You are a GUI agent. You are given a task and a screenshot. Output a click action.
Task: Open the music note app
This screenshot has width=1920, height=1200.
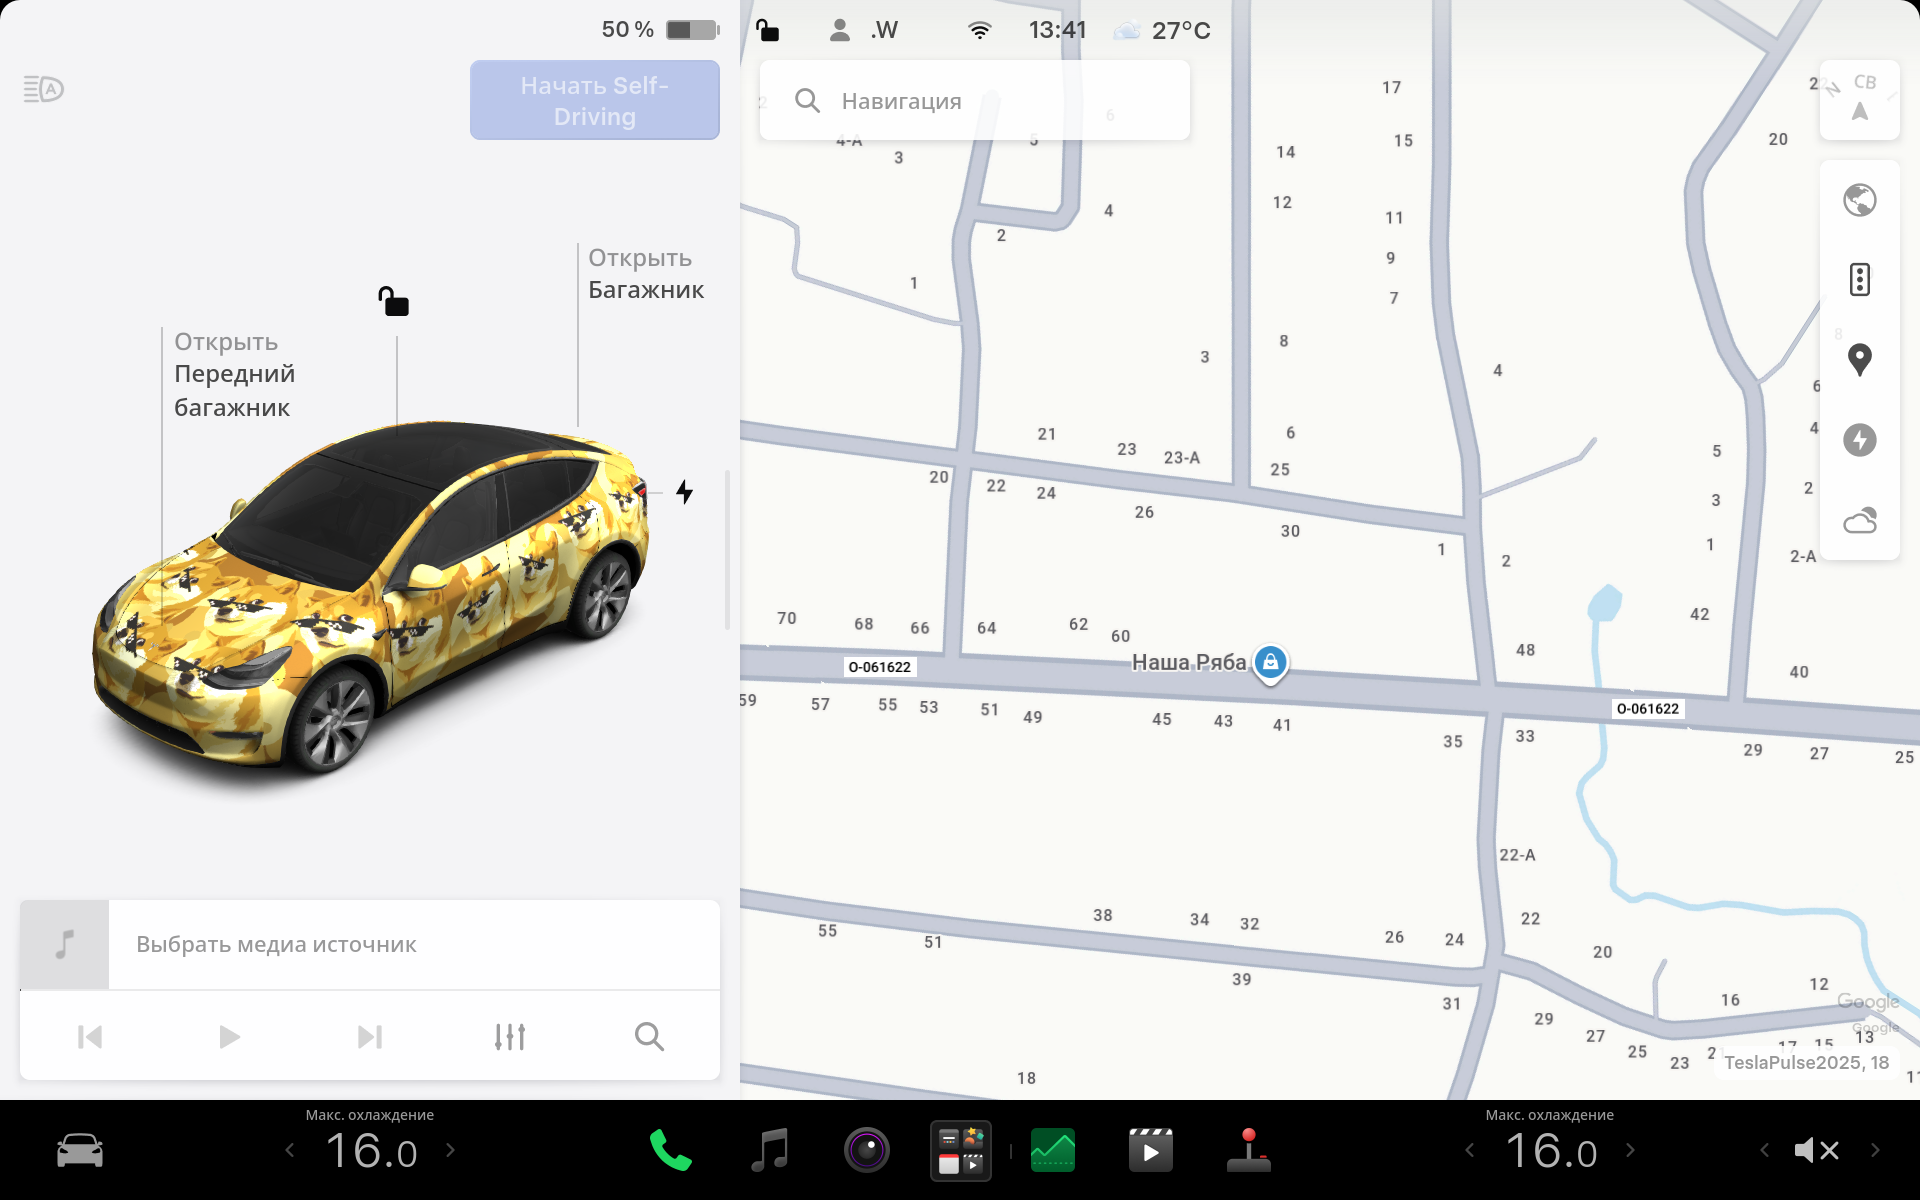pos(769,1150)
